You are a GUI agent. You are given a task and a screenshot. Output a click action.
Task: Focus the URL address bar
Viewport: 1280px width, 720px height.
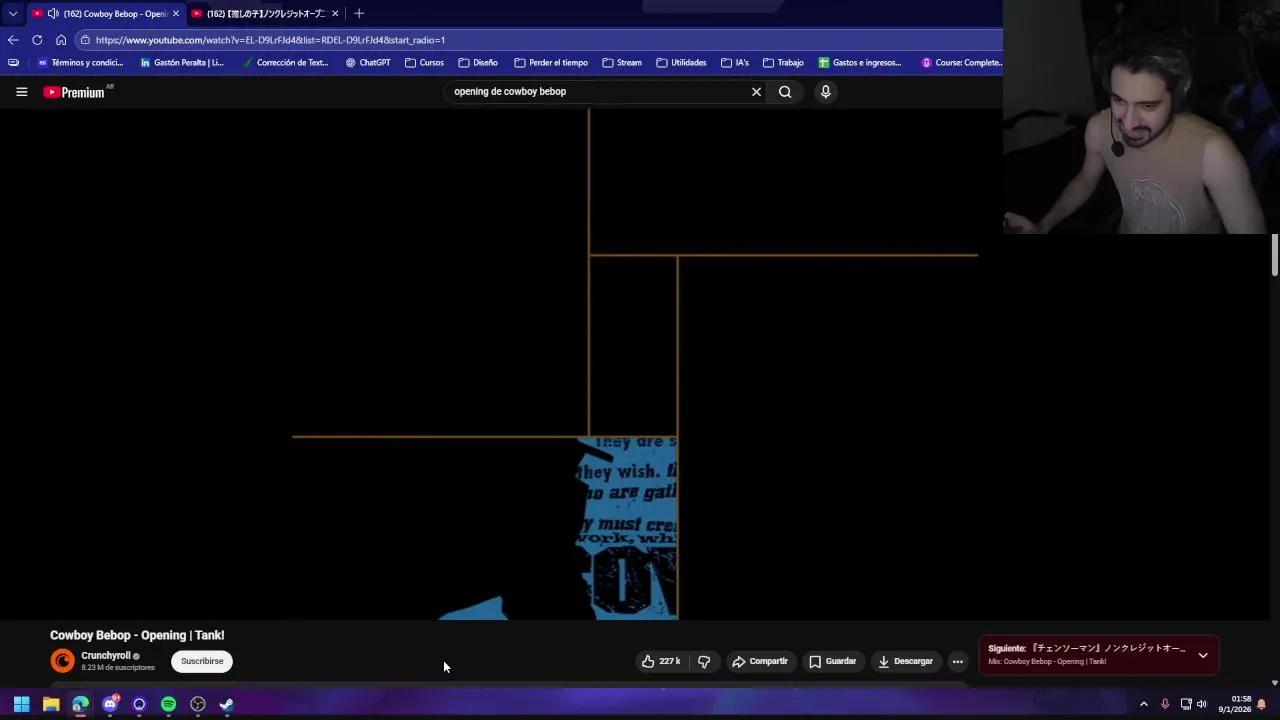coord(540,40)
